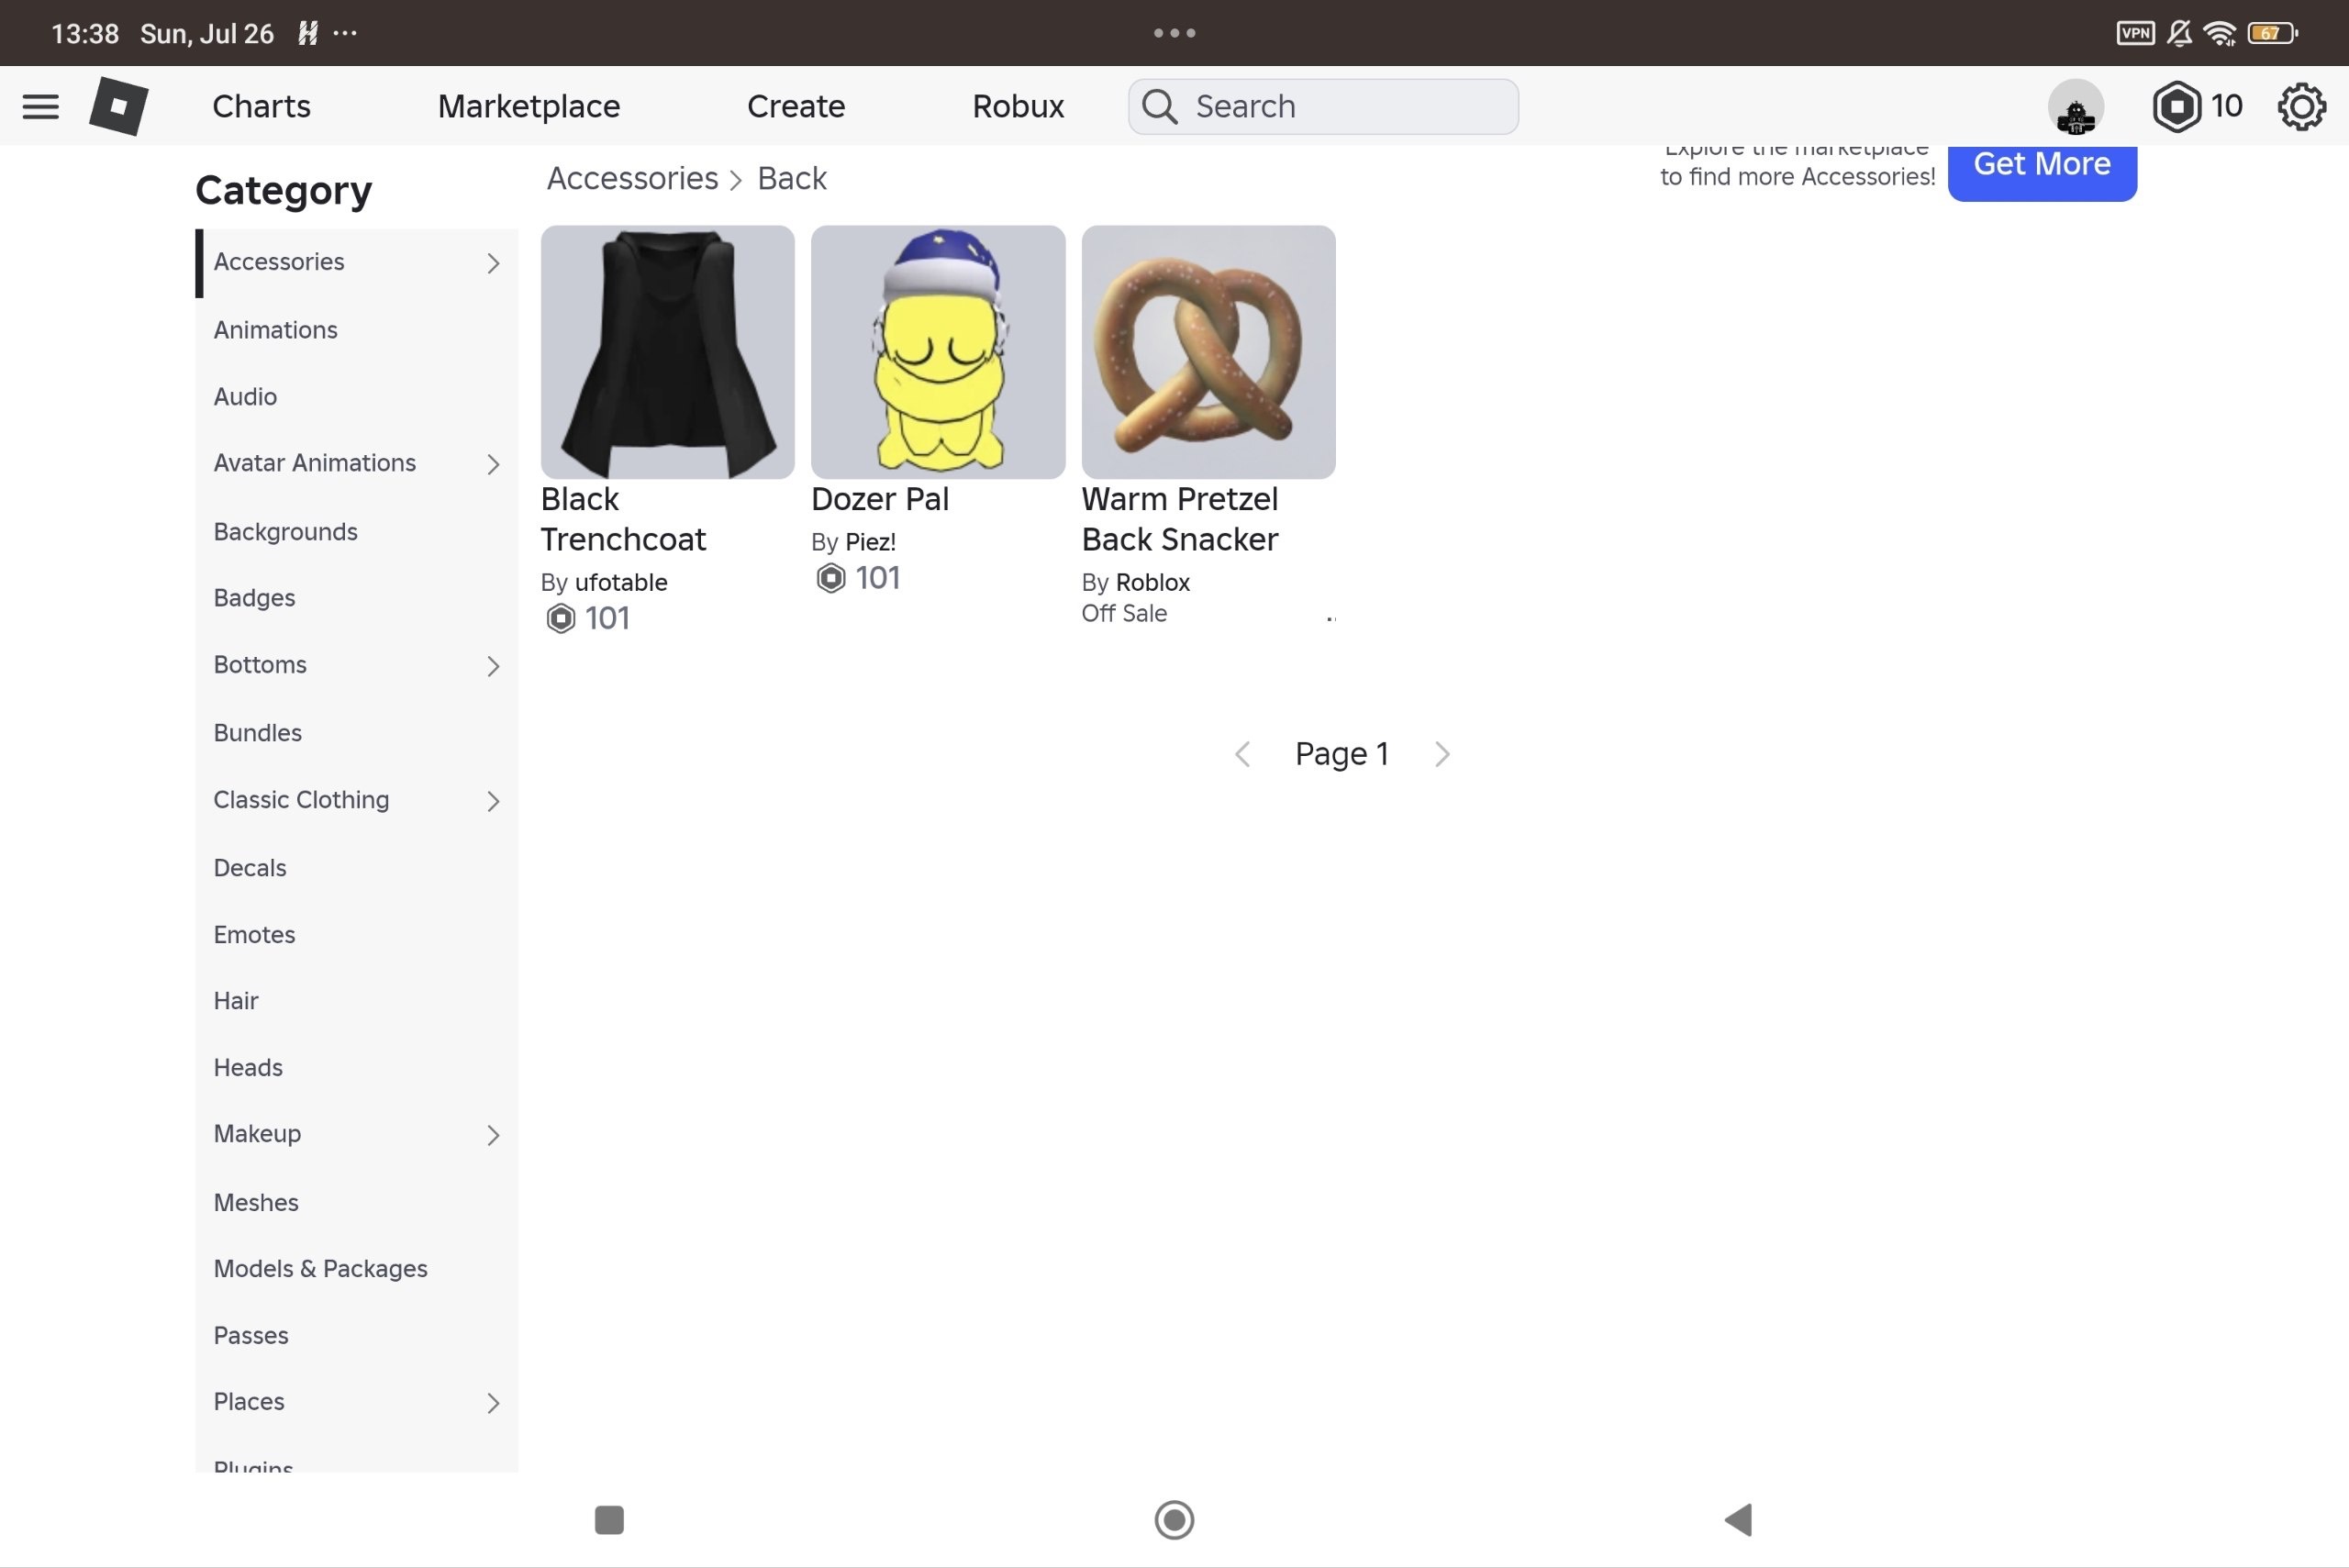
Task: Open the Warm Pretzel Back Snacker thumbnail
Action: 1208,352
